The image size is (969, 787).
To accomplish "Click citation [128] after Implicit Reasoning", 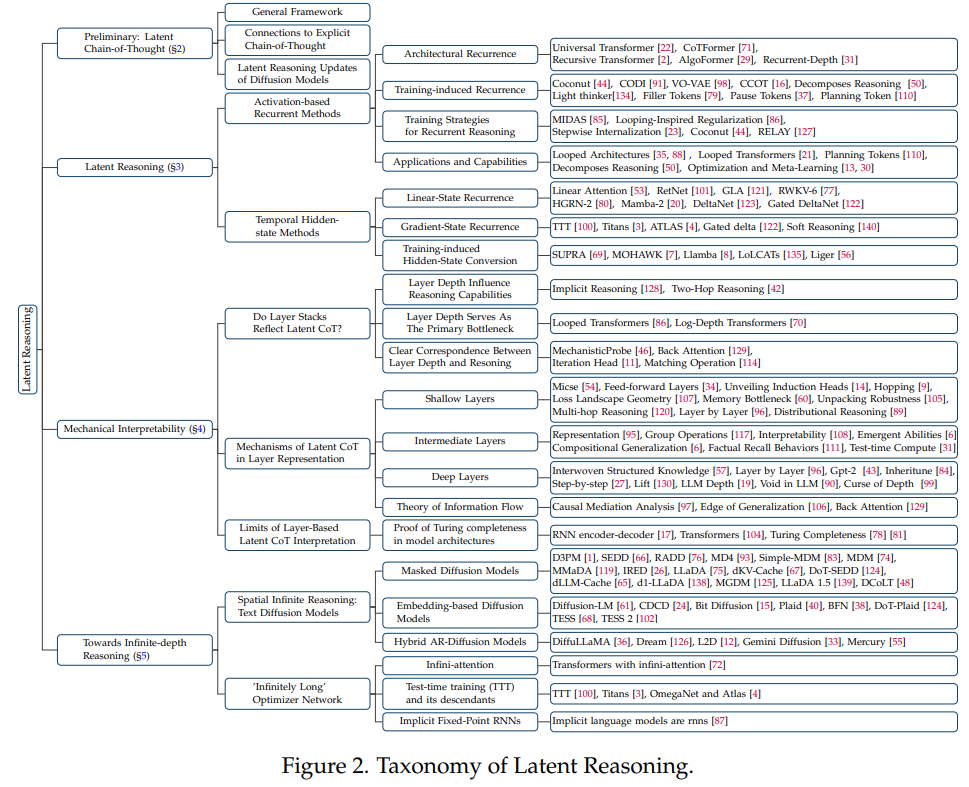I will click(x=651, y=289).
